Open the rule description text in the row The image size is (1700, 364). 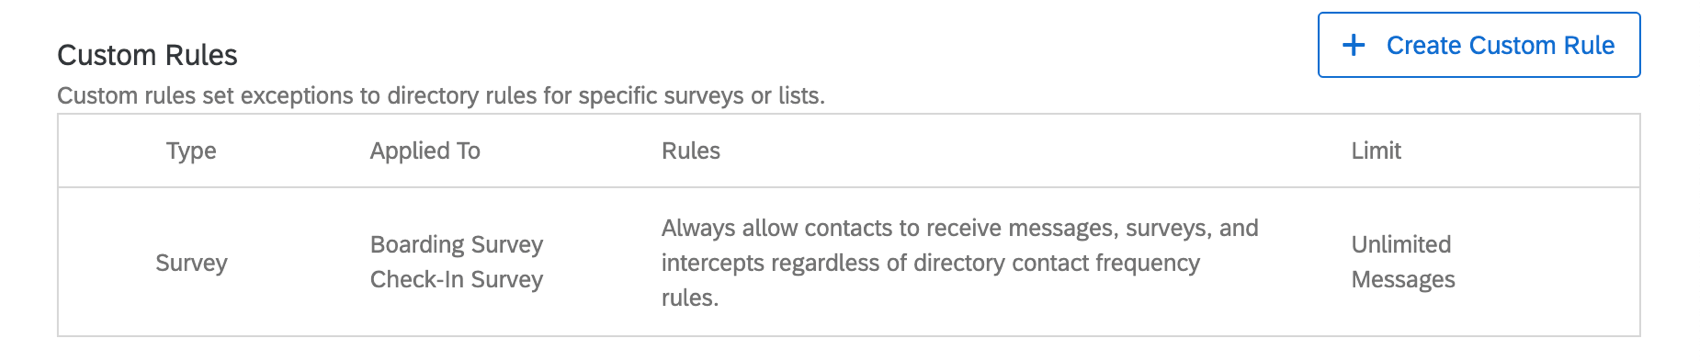[x=960, y=263]
